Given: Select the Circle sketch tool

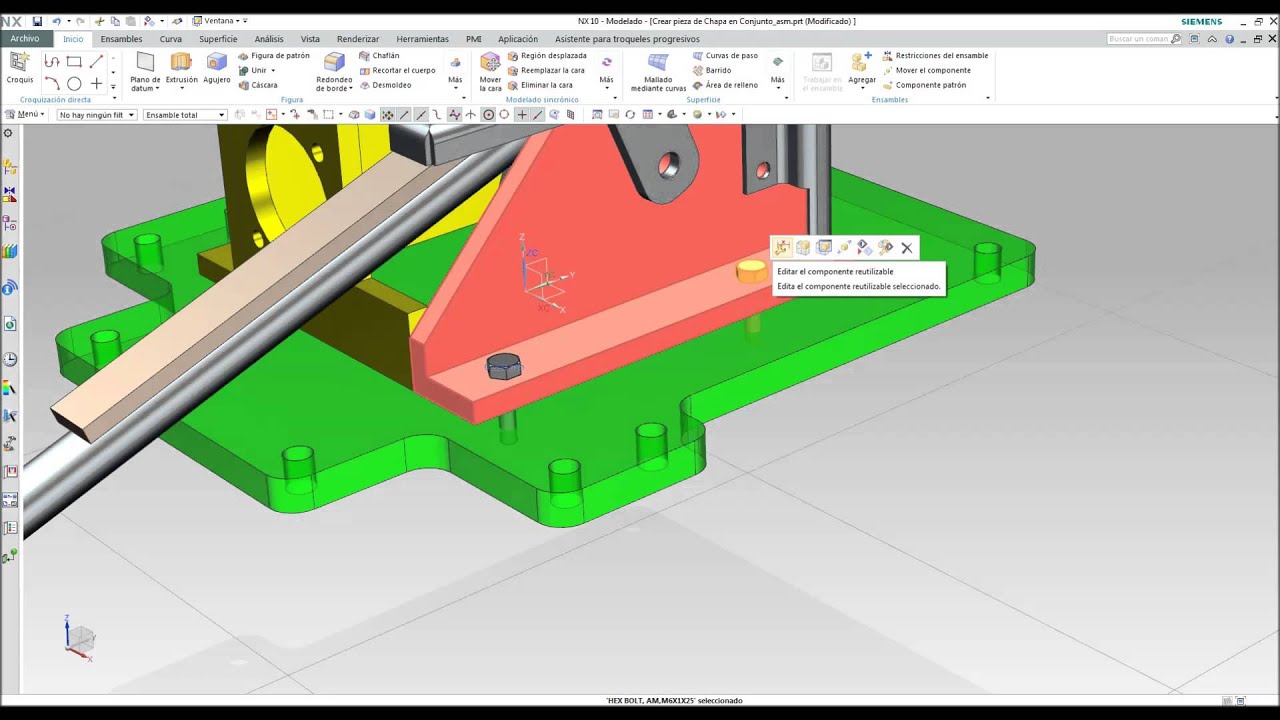Looking at the screenshot, I should (74, 84).
